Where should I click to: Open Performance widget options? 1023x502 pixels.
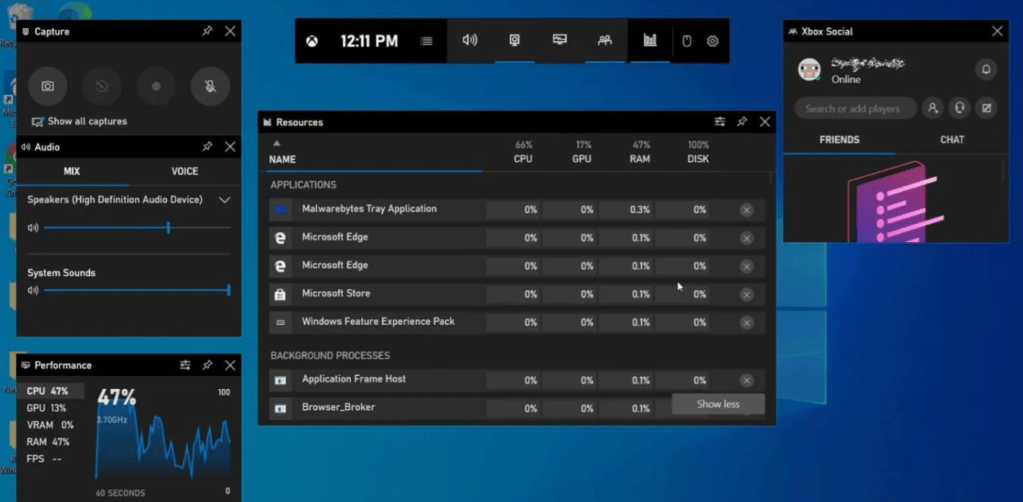pyautogui.click(x=185, y=366)
